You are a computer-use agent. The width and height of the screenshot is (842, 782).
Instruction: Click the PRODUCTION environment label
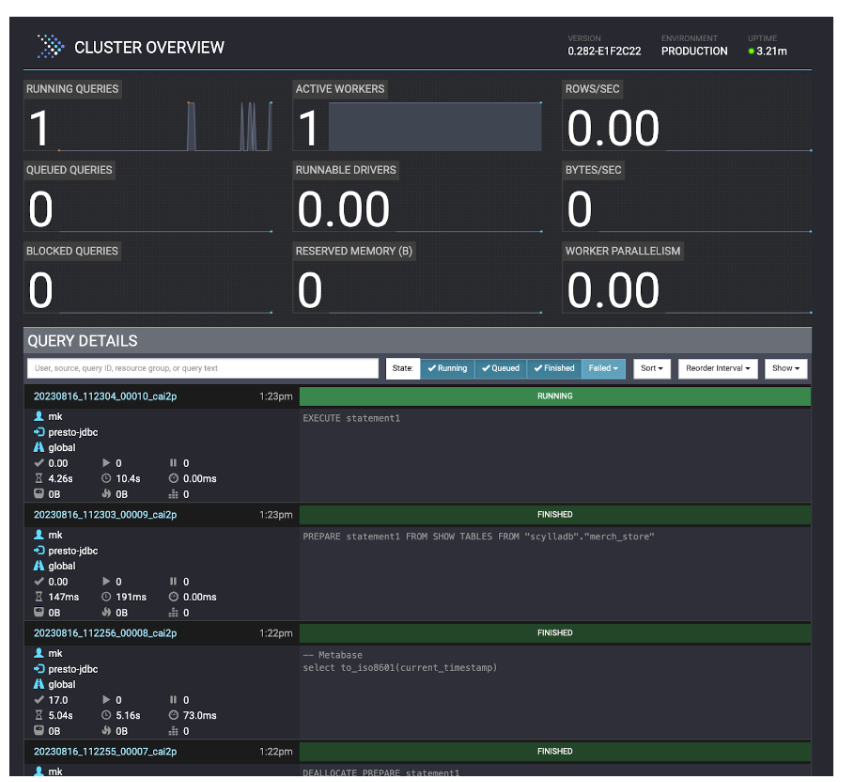[x=694, y=51]
